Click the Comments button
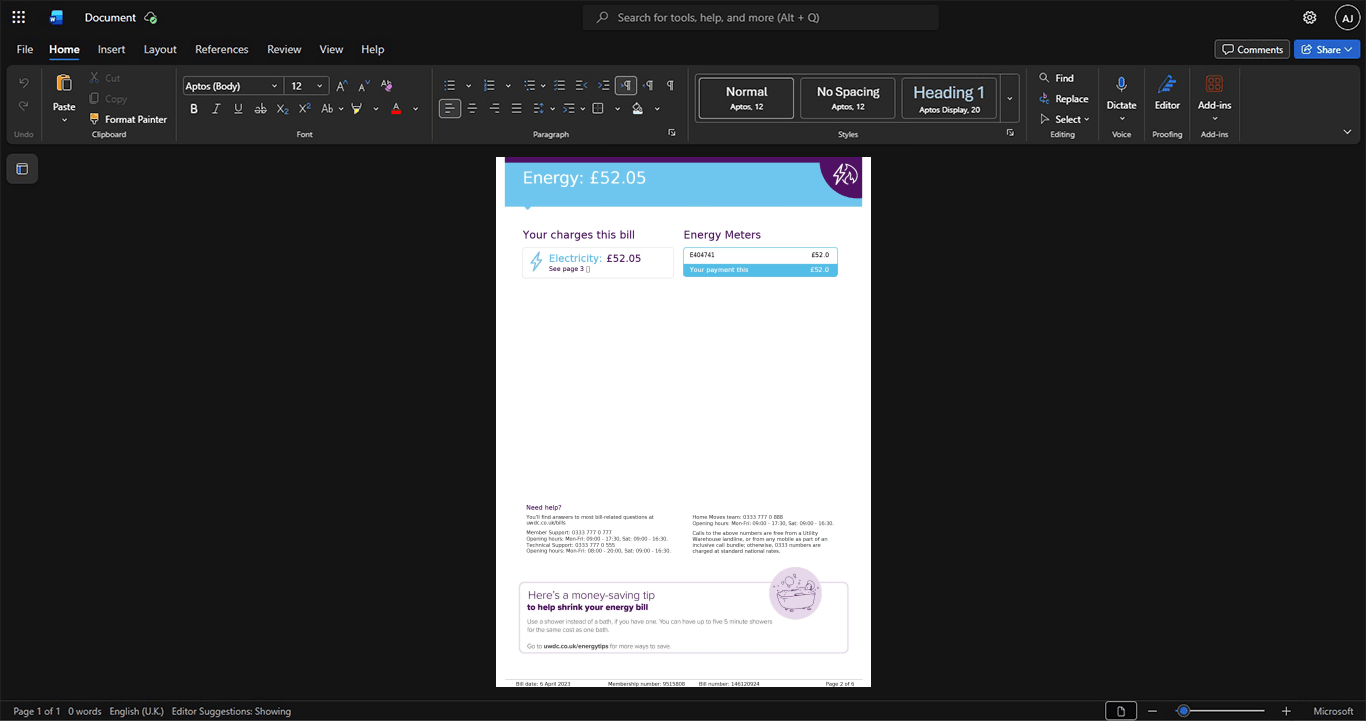Image resolution: width=1366 pixels, height=721 pixels. [1252, 49]
